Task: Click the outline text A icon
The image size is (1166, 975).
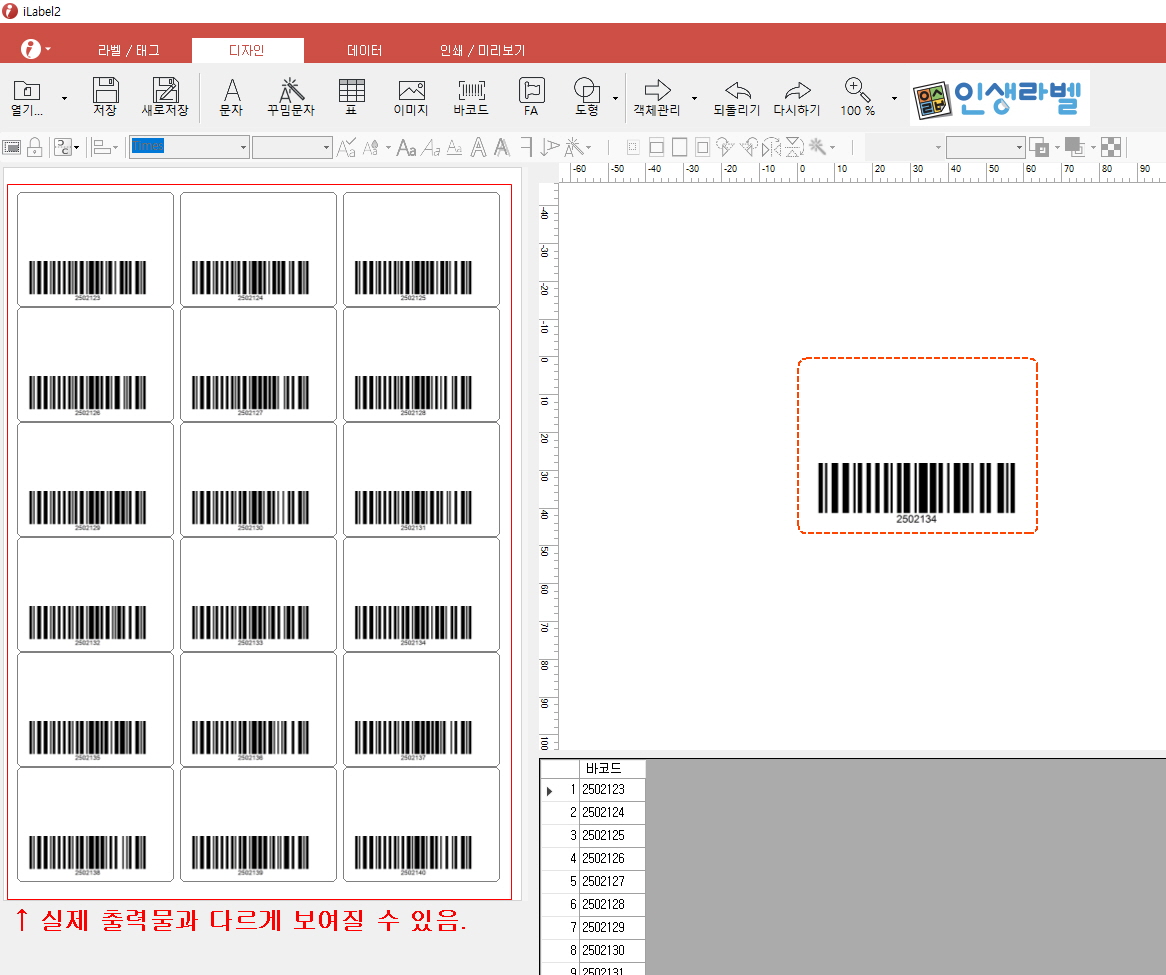Action: [479, 147]
